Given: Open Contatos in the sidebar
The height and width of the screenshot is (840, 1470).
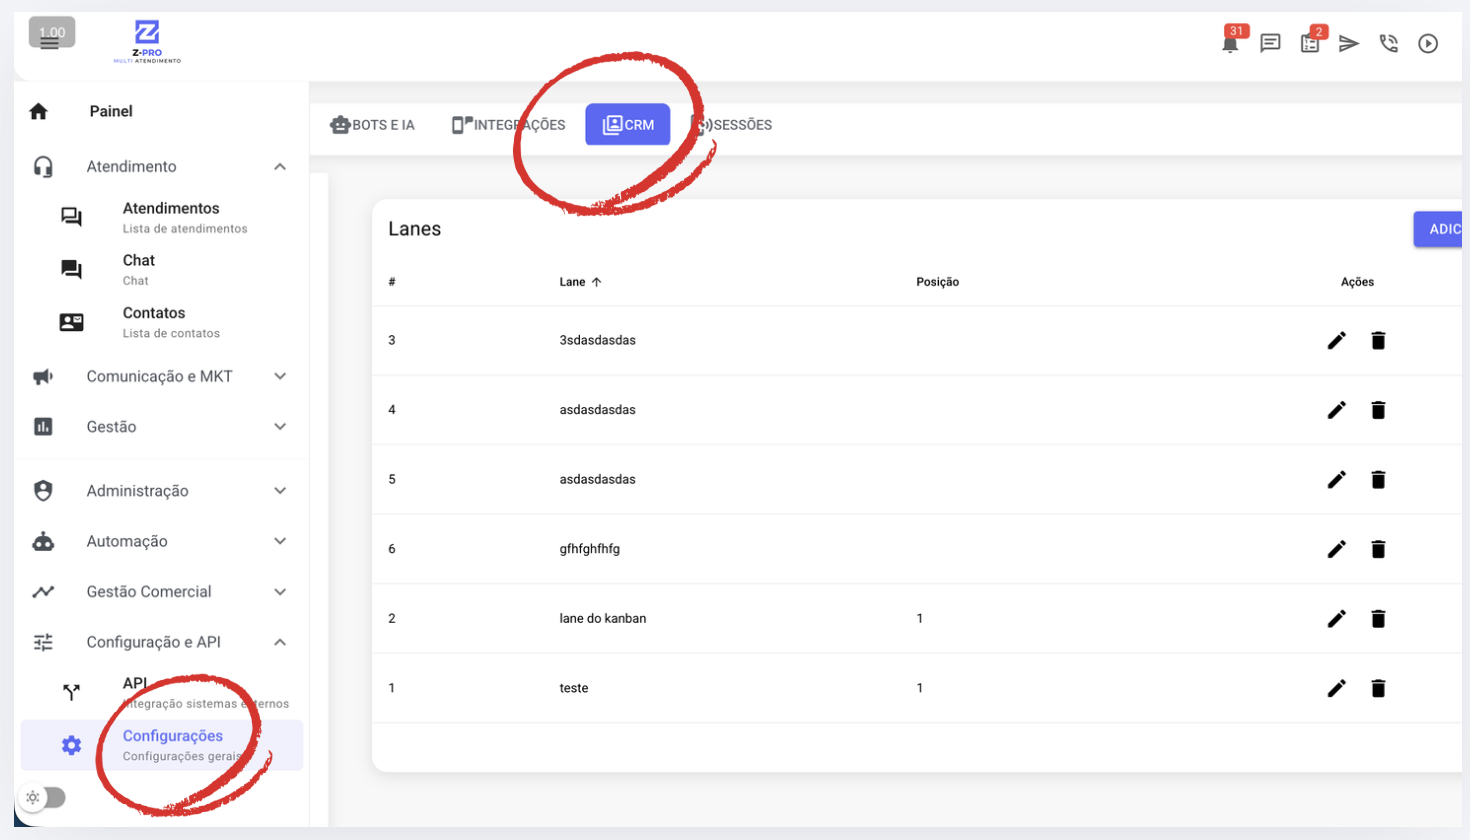Looking at the screenshot, I should pos(154,321).
